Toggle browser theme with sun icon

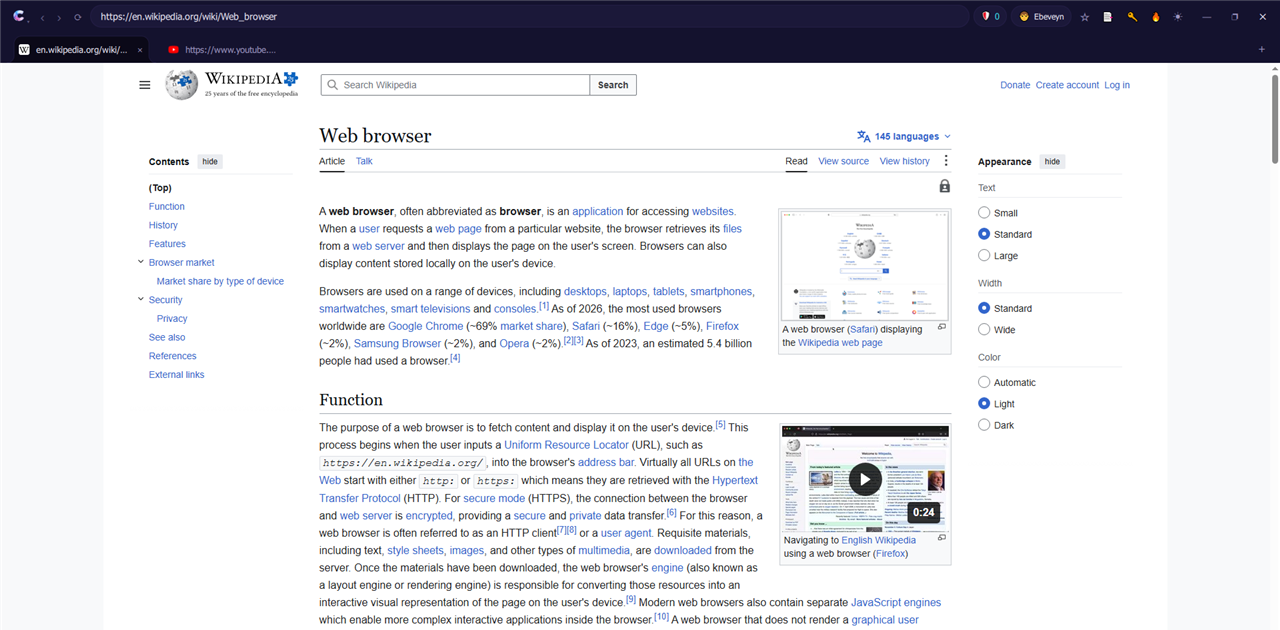click(1178, 17)
